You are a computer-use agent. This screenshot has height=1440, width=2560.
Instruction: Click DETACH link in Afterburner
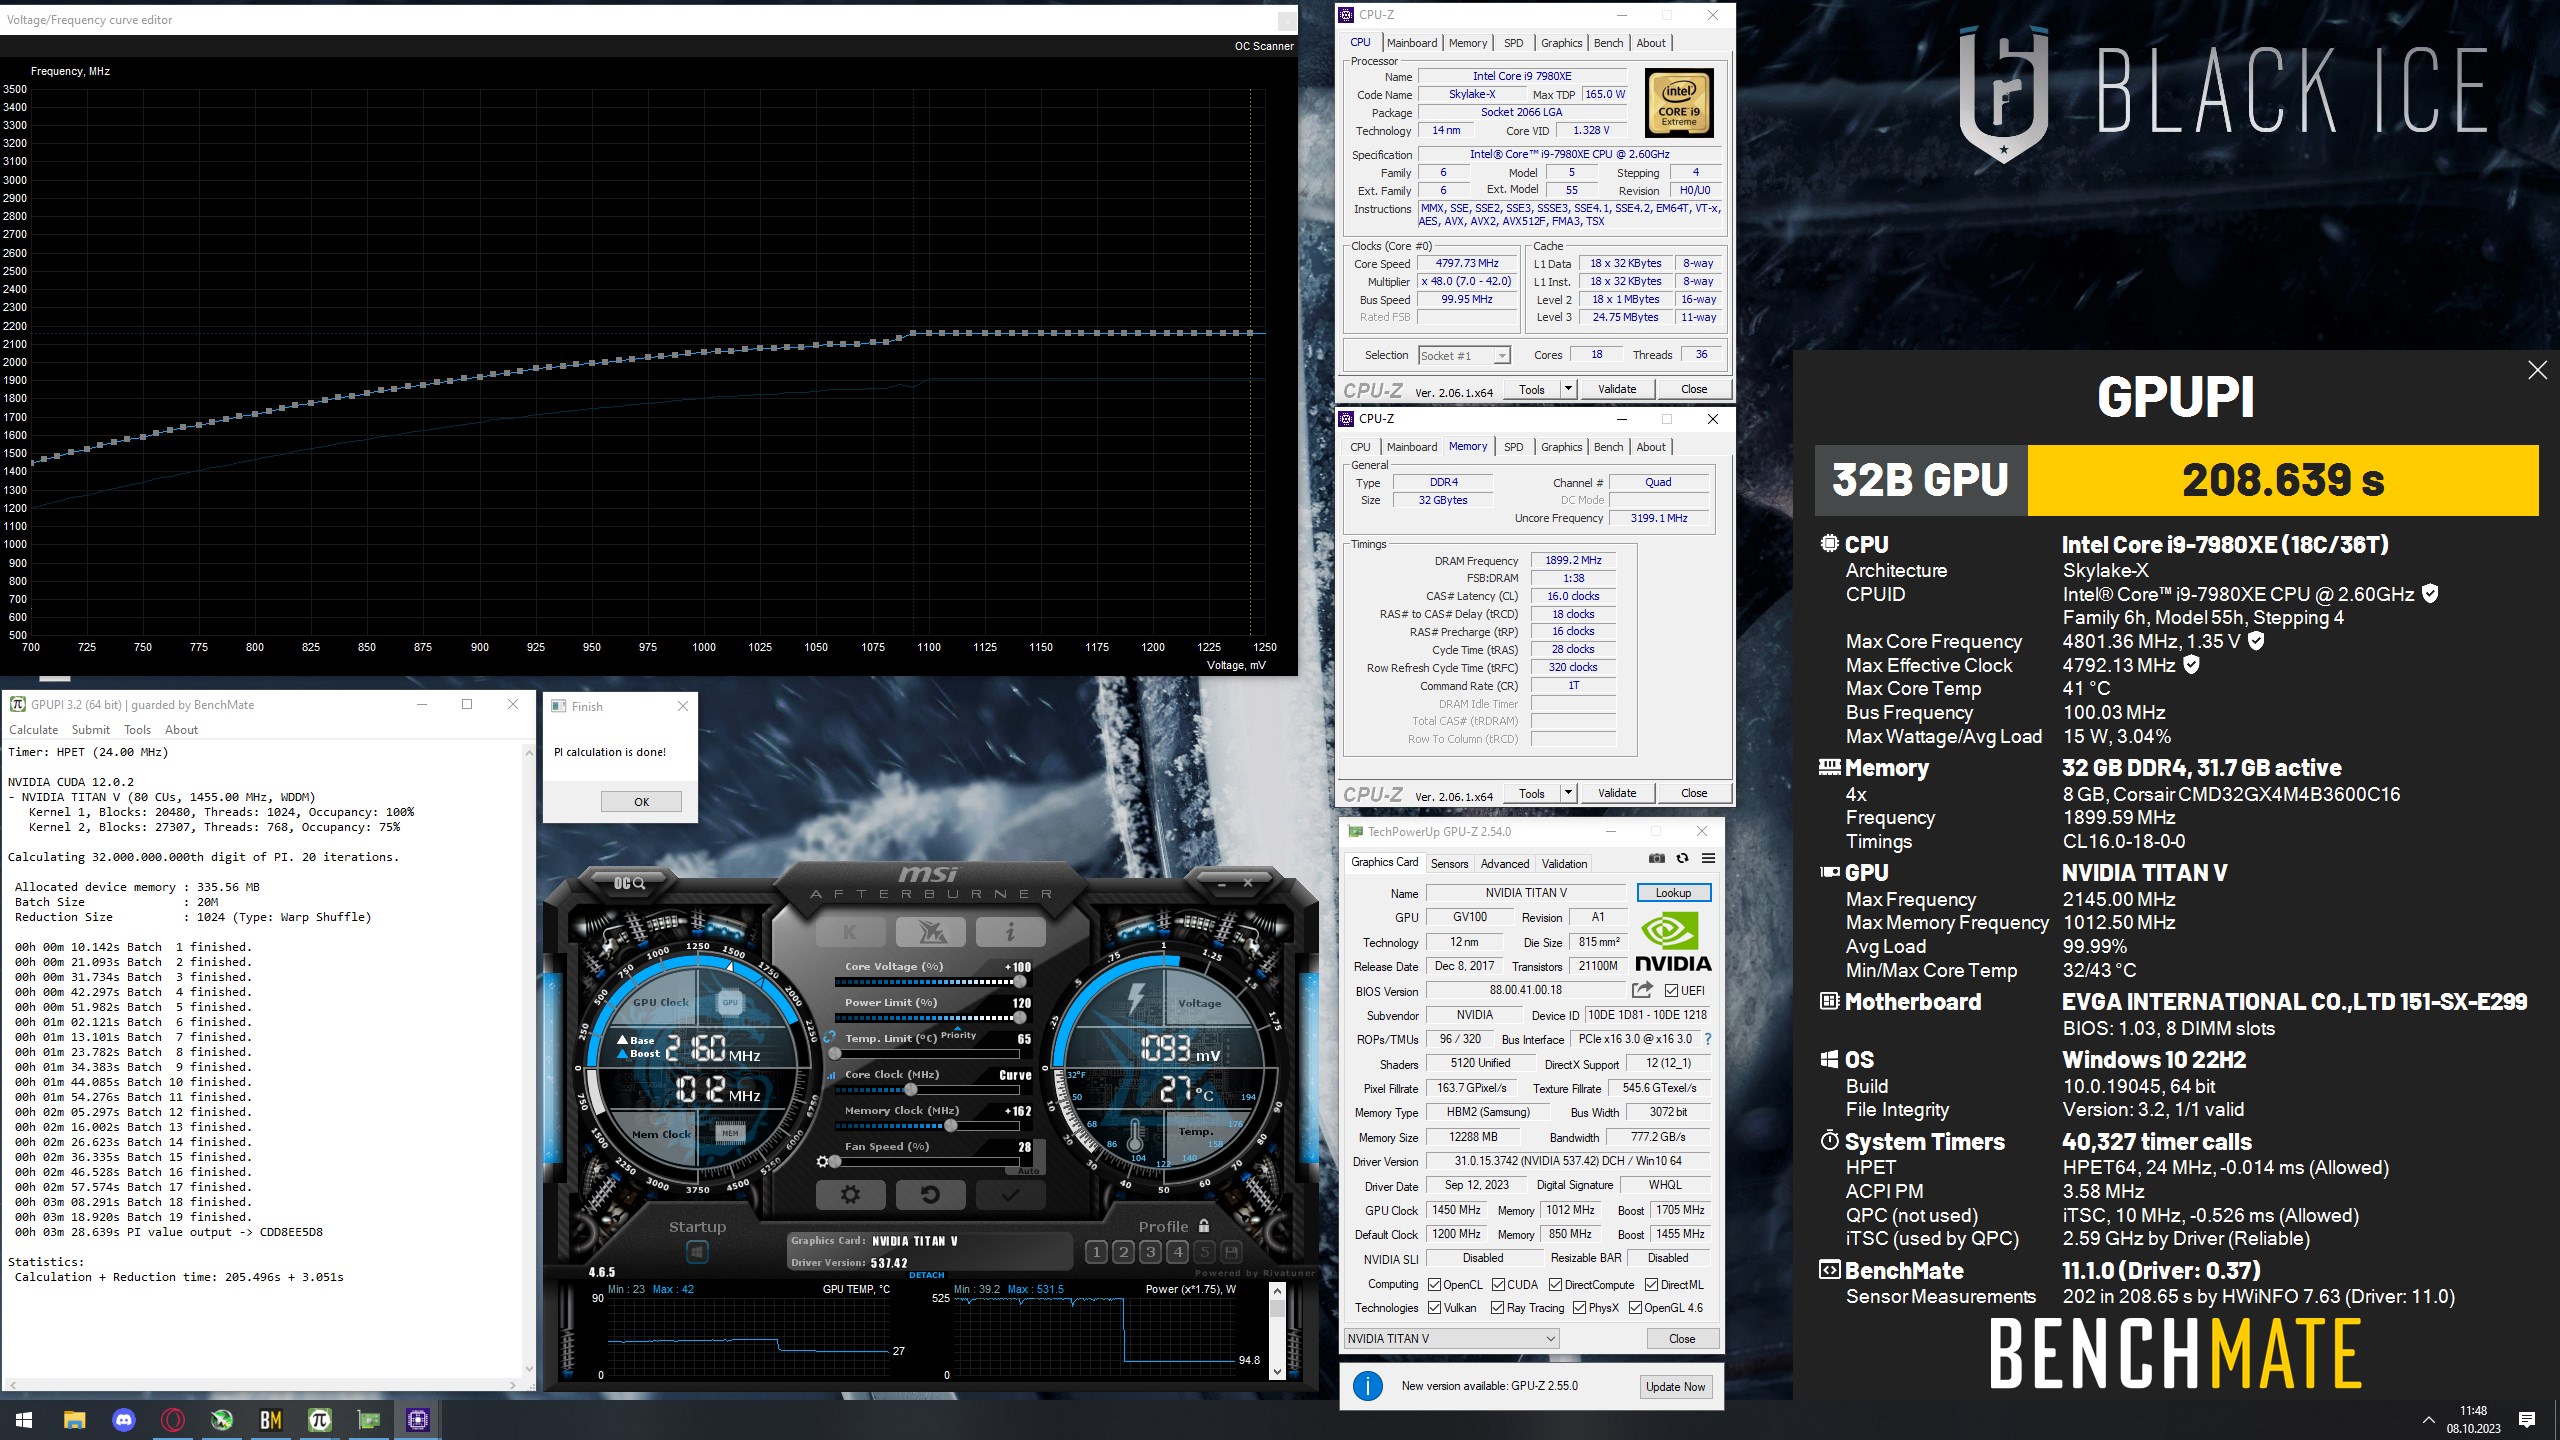(x=926, y=1275)
